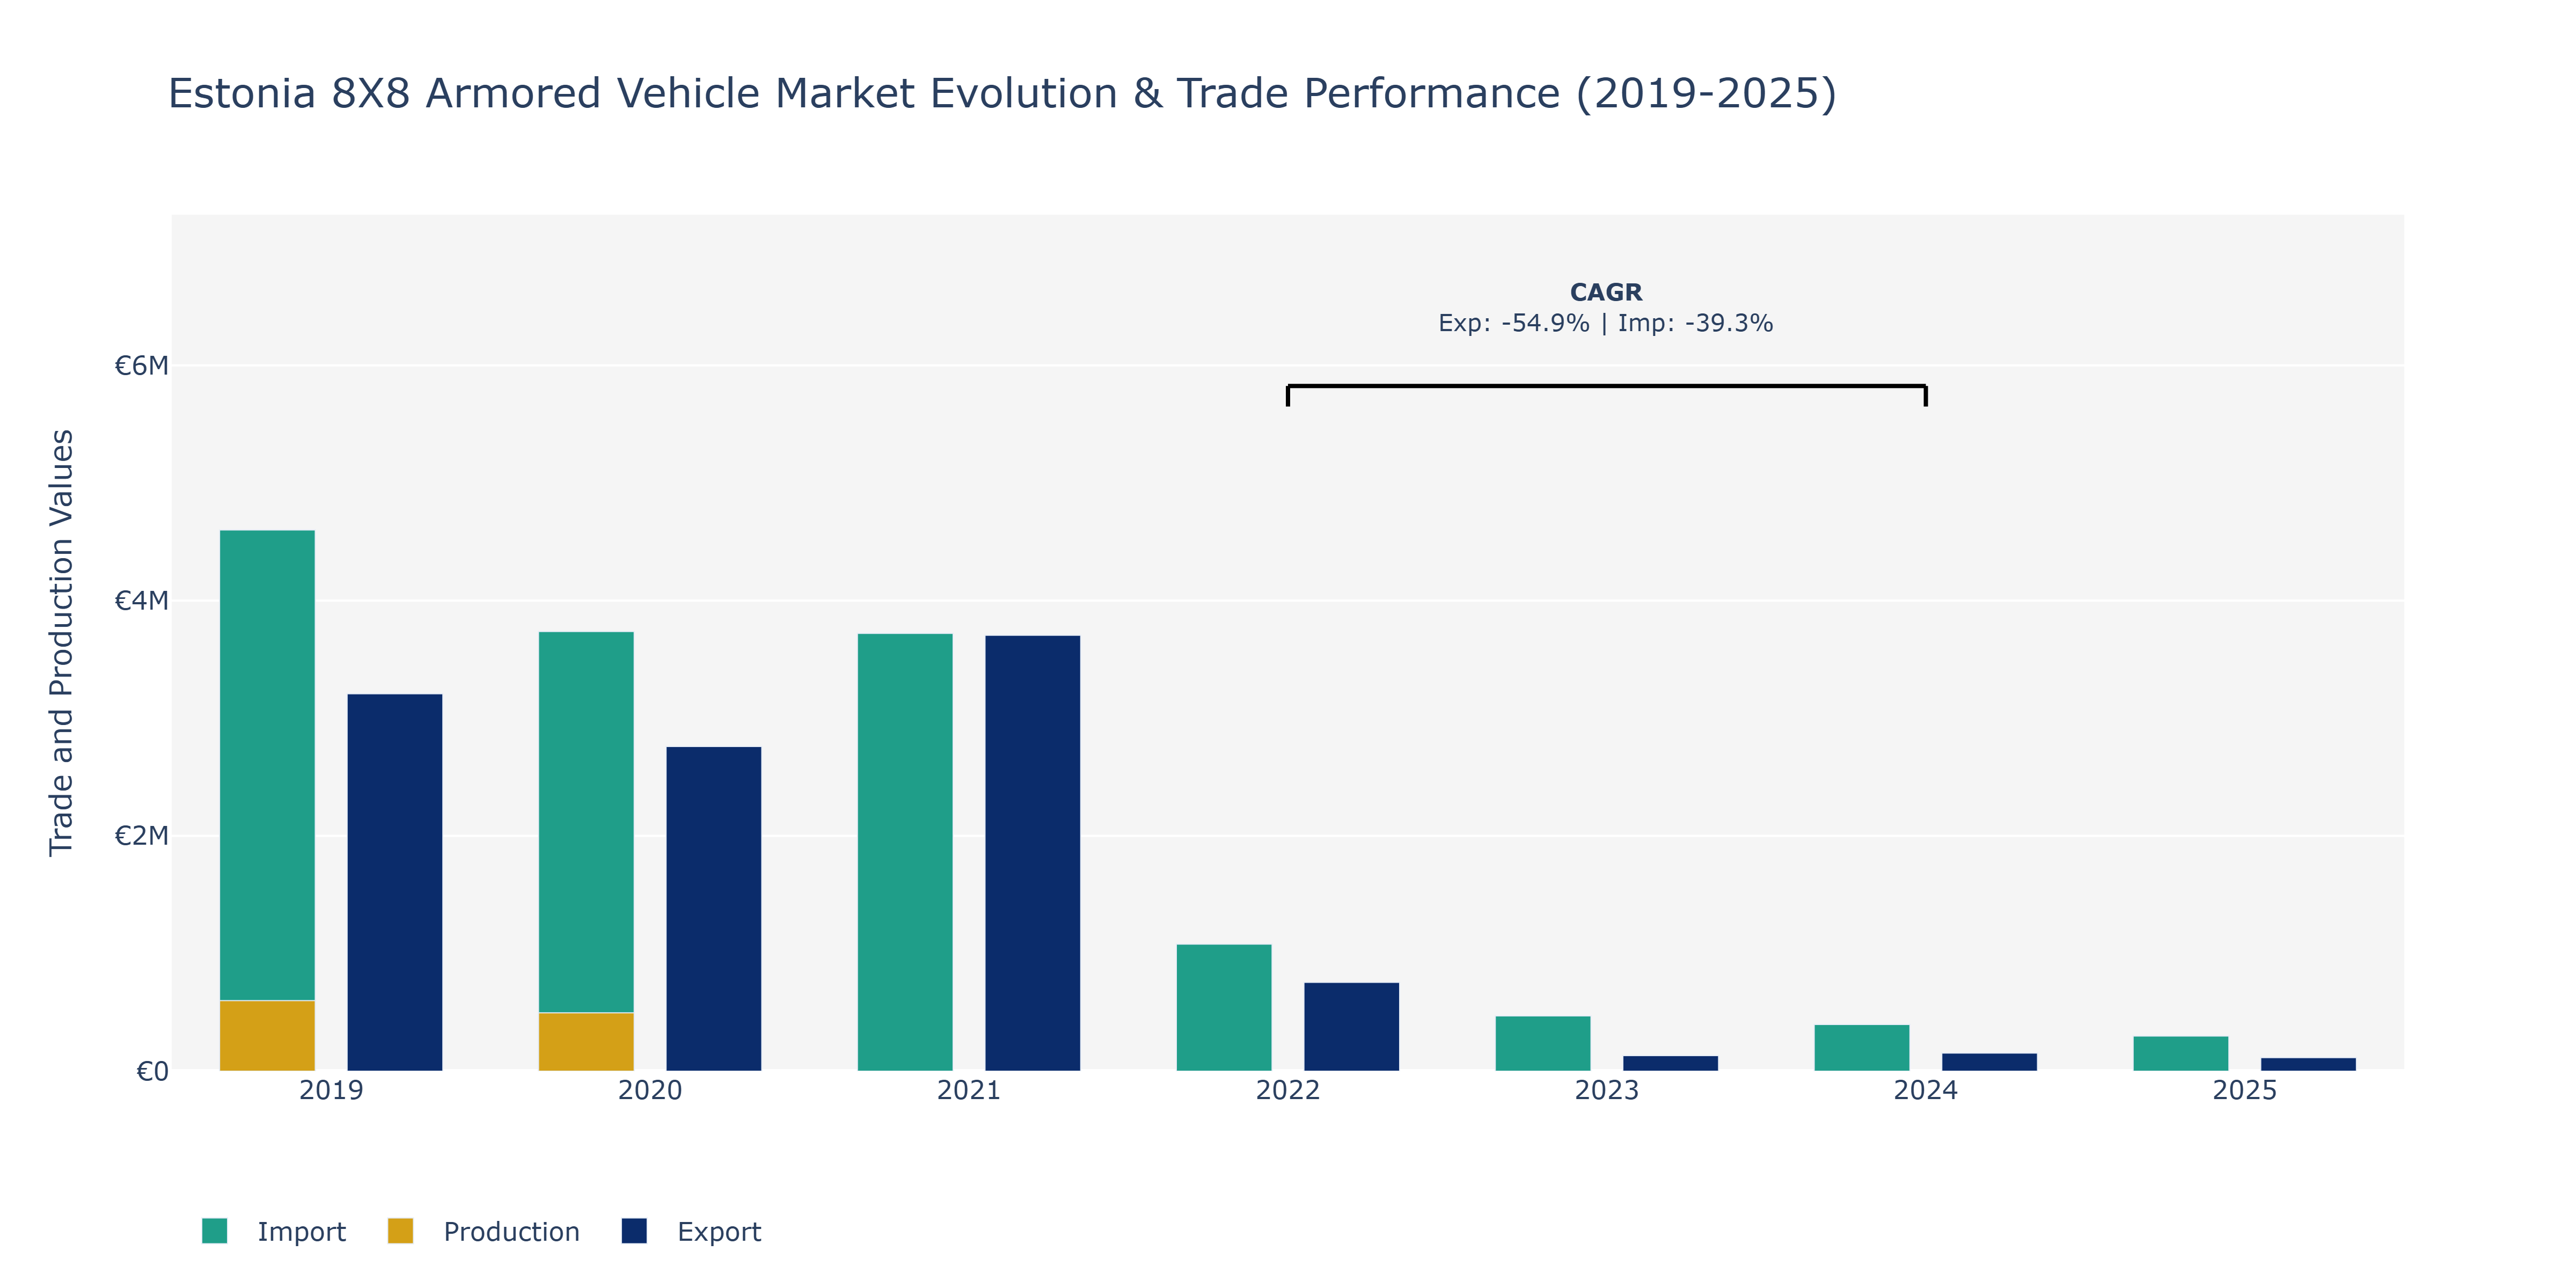
Task: Select the 2023 green Import bar
Action: [1543, 1044]
